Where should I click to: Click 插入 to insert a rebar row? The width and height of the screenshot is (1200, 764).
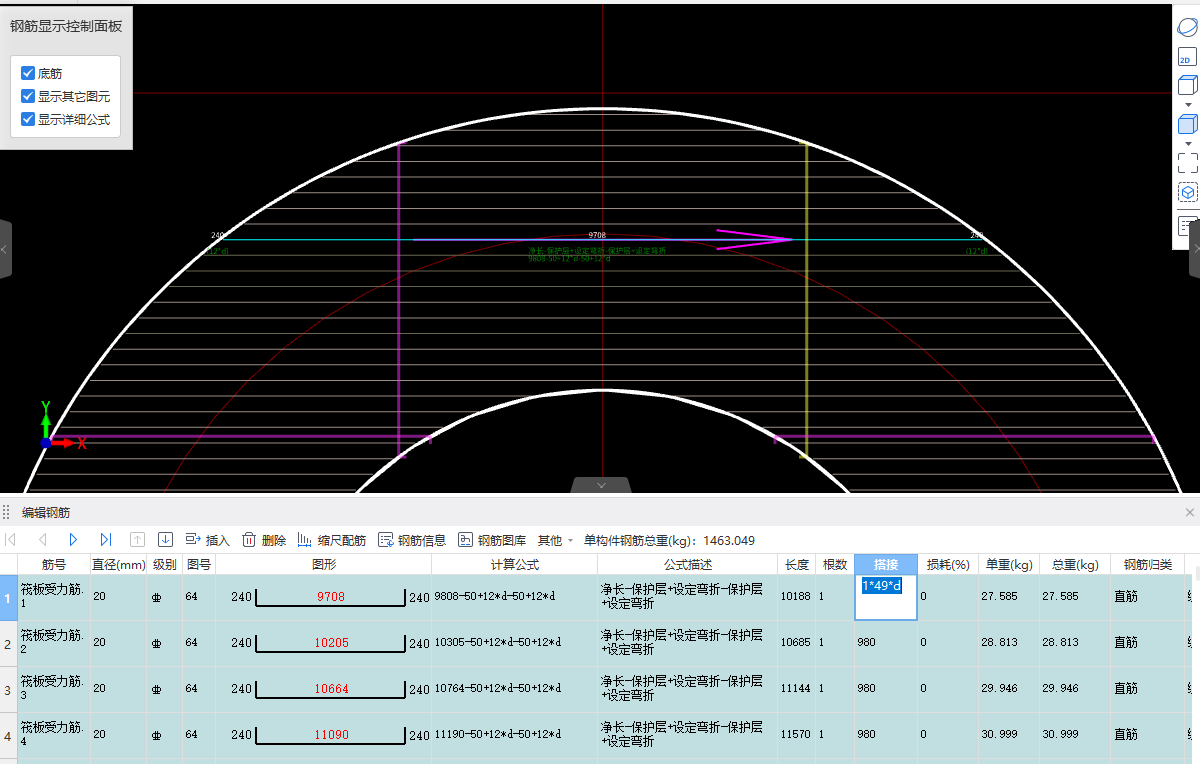(x=207, y=540)
